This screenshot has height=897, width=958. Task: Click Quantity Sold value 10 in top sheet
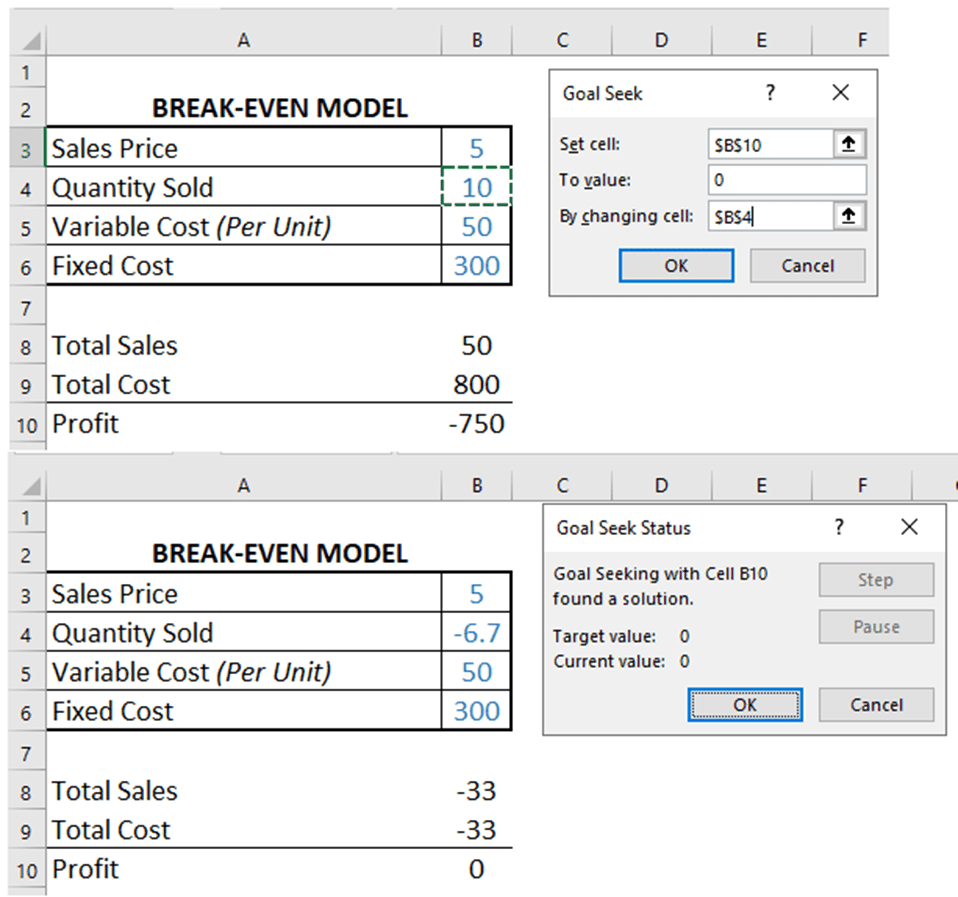[477, 187]
